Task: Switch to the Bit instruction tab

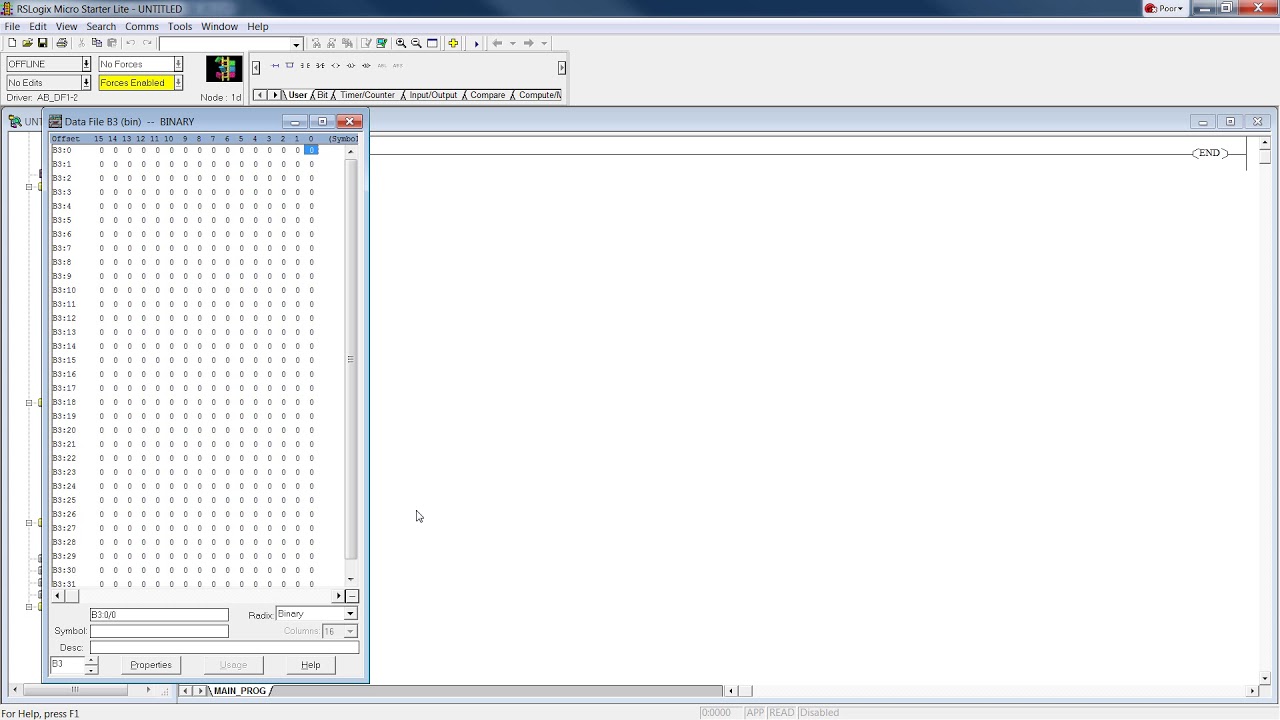Action: 322,95
